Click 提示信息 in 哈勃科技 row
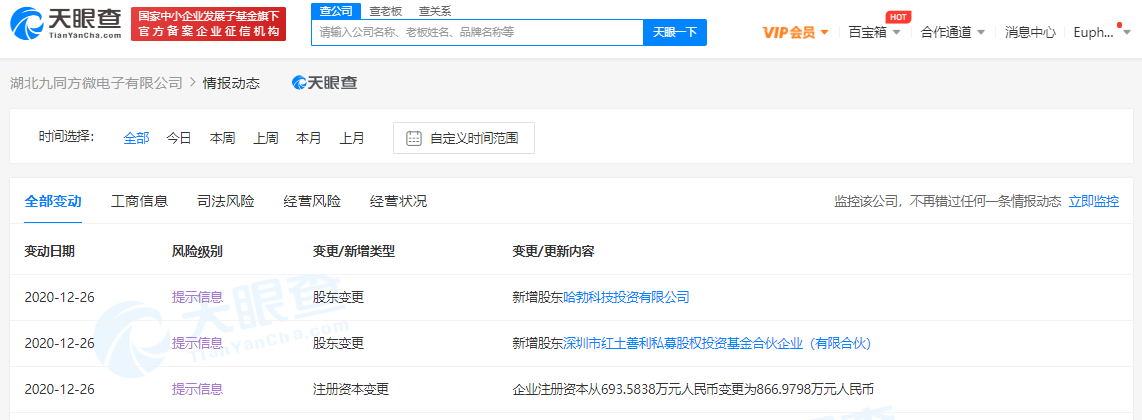 (197, 297)
